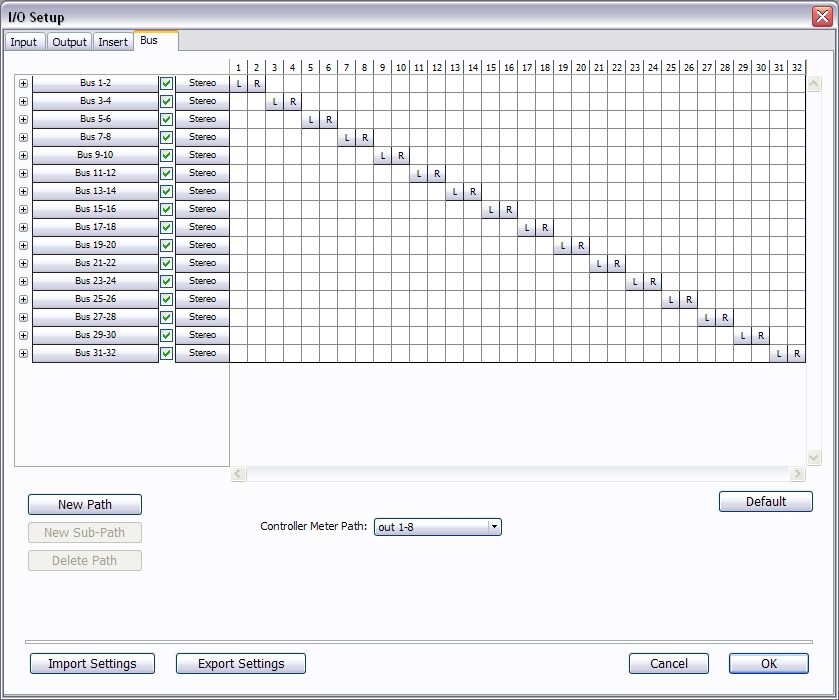Switch to the Insert tab
Image resolution: width=839 pixels, height=700 pixels.
(x=113, y=42)
